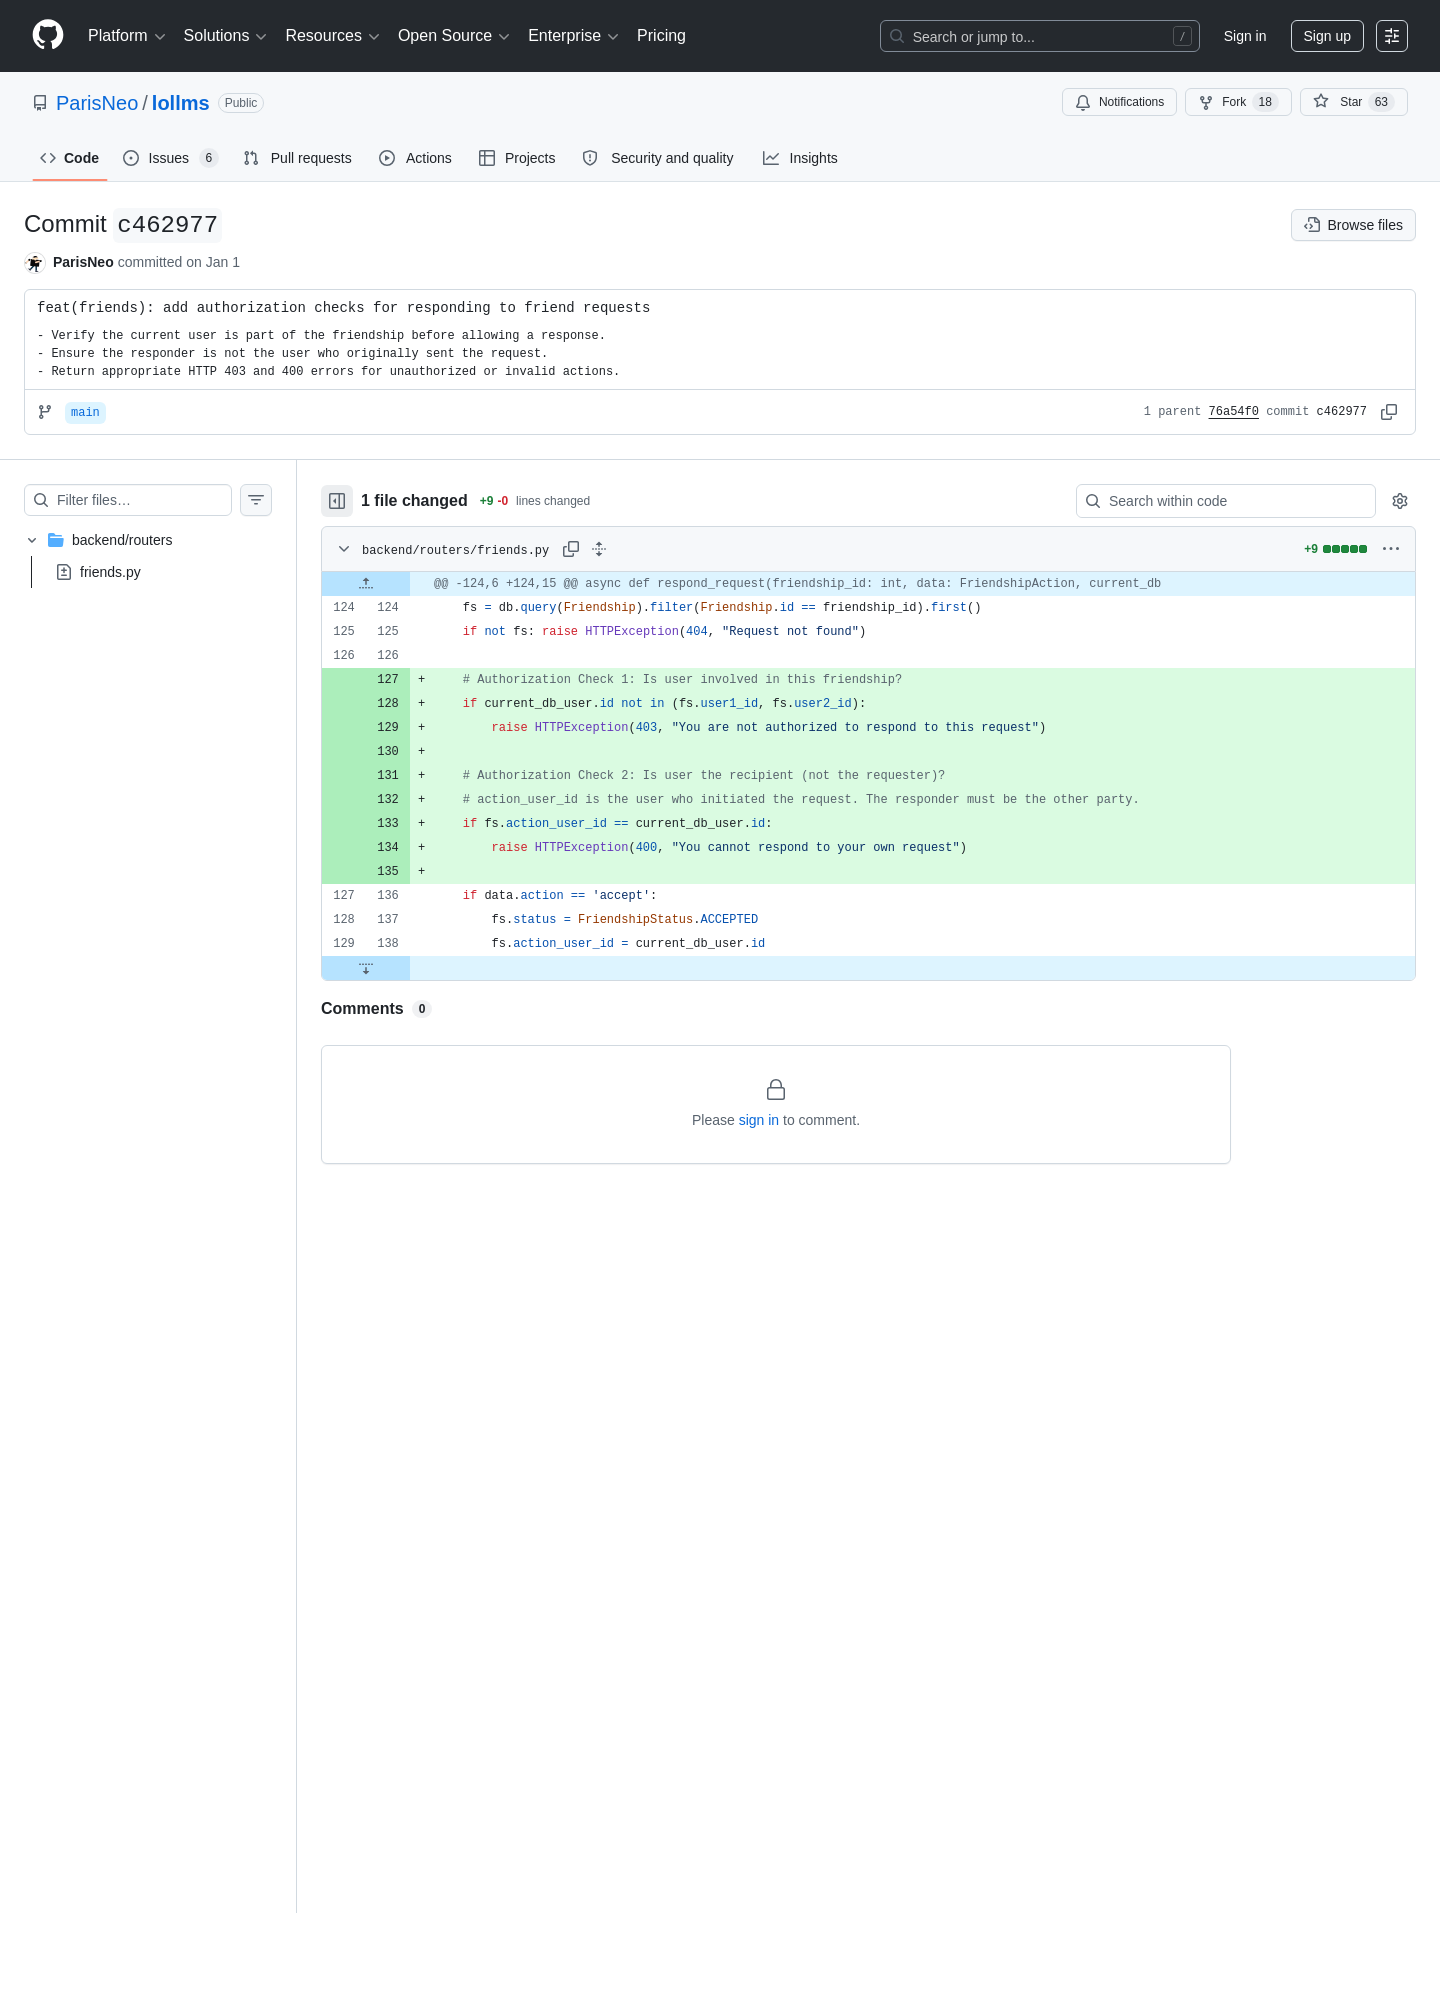
Task: Expand all lines in friends.py diff
Action: 599,549
